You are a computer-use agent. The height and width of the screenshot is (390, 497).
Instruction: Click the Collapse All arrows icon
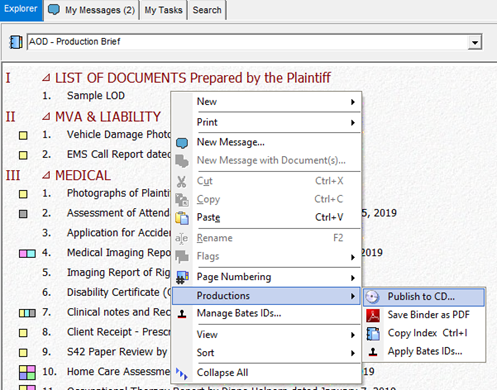[182, 373]
